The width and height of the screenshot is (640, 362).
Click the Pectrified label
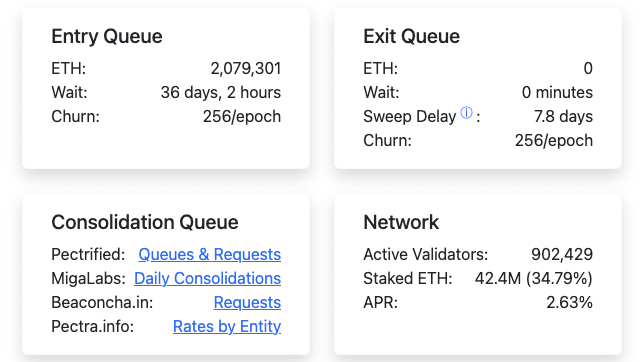[x=88, y=254]
